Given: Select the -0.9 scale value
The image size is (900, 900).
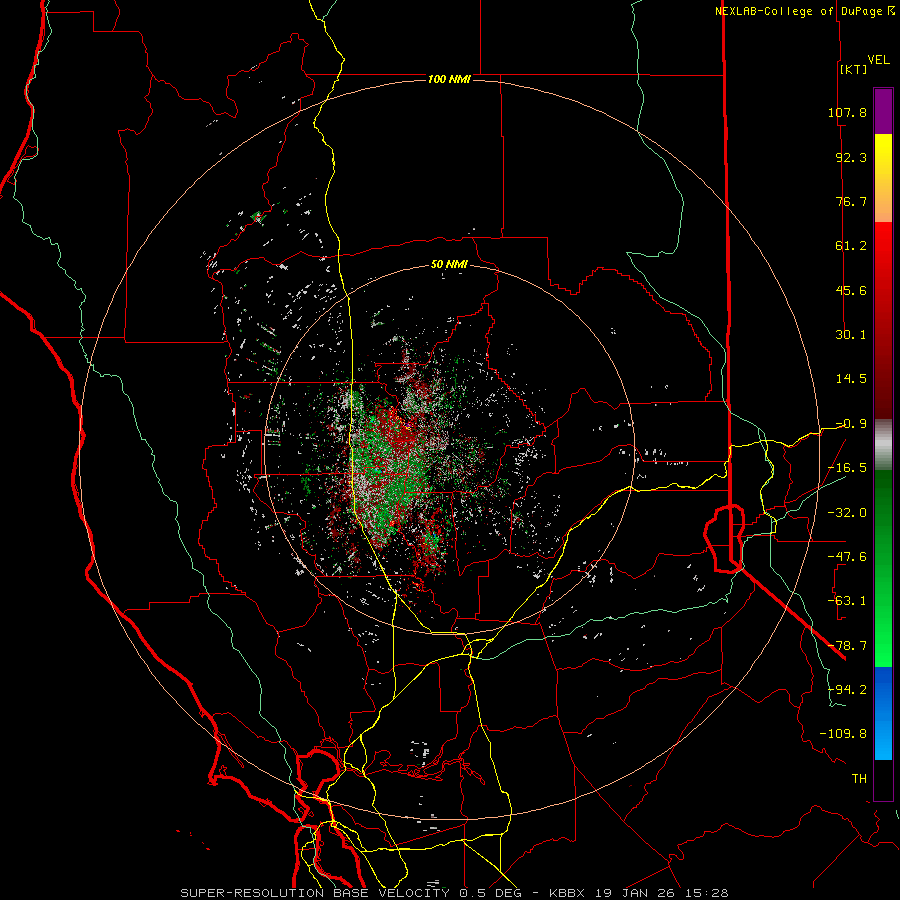Looking at the screenshot, I should (x=851, y=424).
